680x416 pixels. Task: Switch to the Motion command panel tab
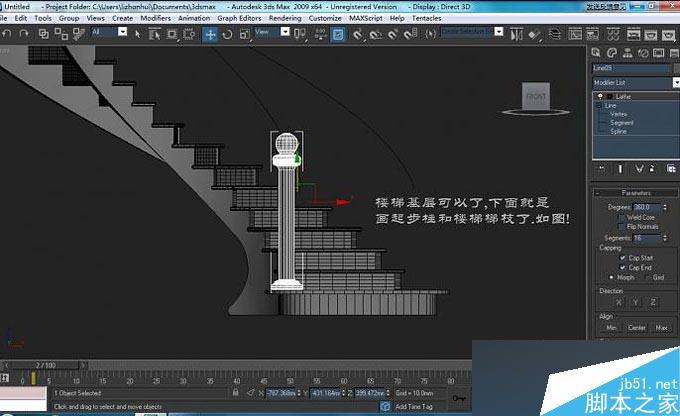click(643, 53)
